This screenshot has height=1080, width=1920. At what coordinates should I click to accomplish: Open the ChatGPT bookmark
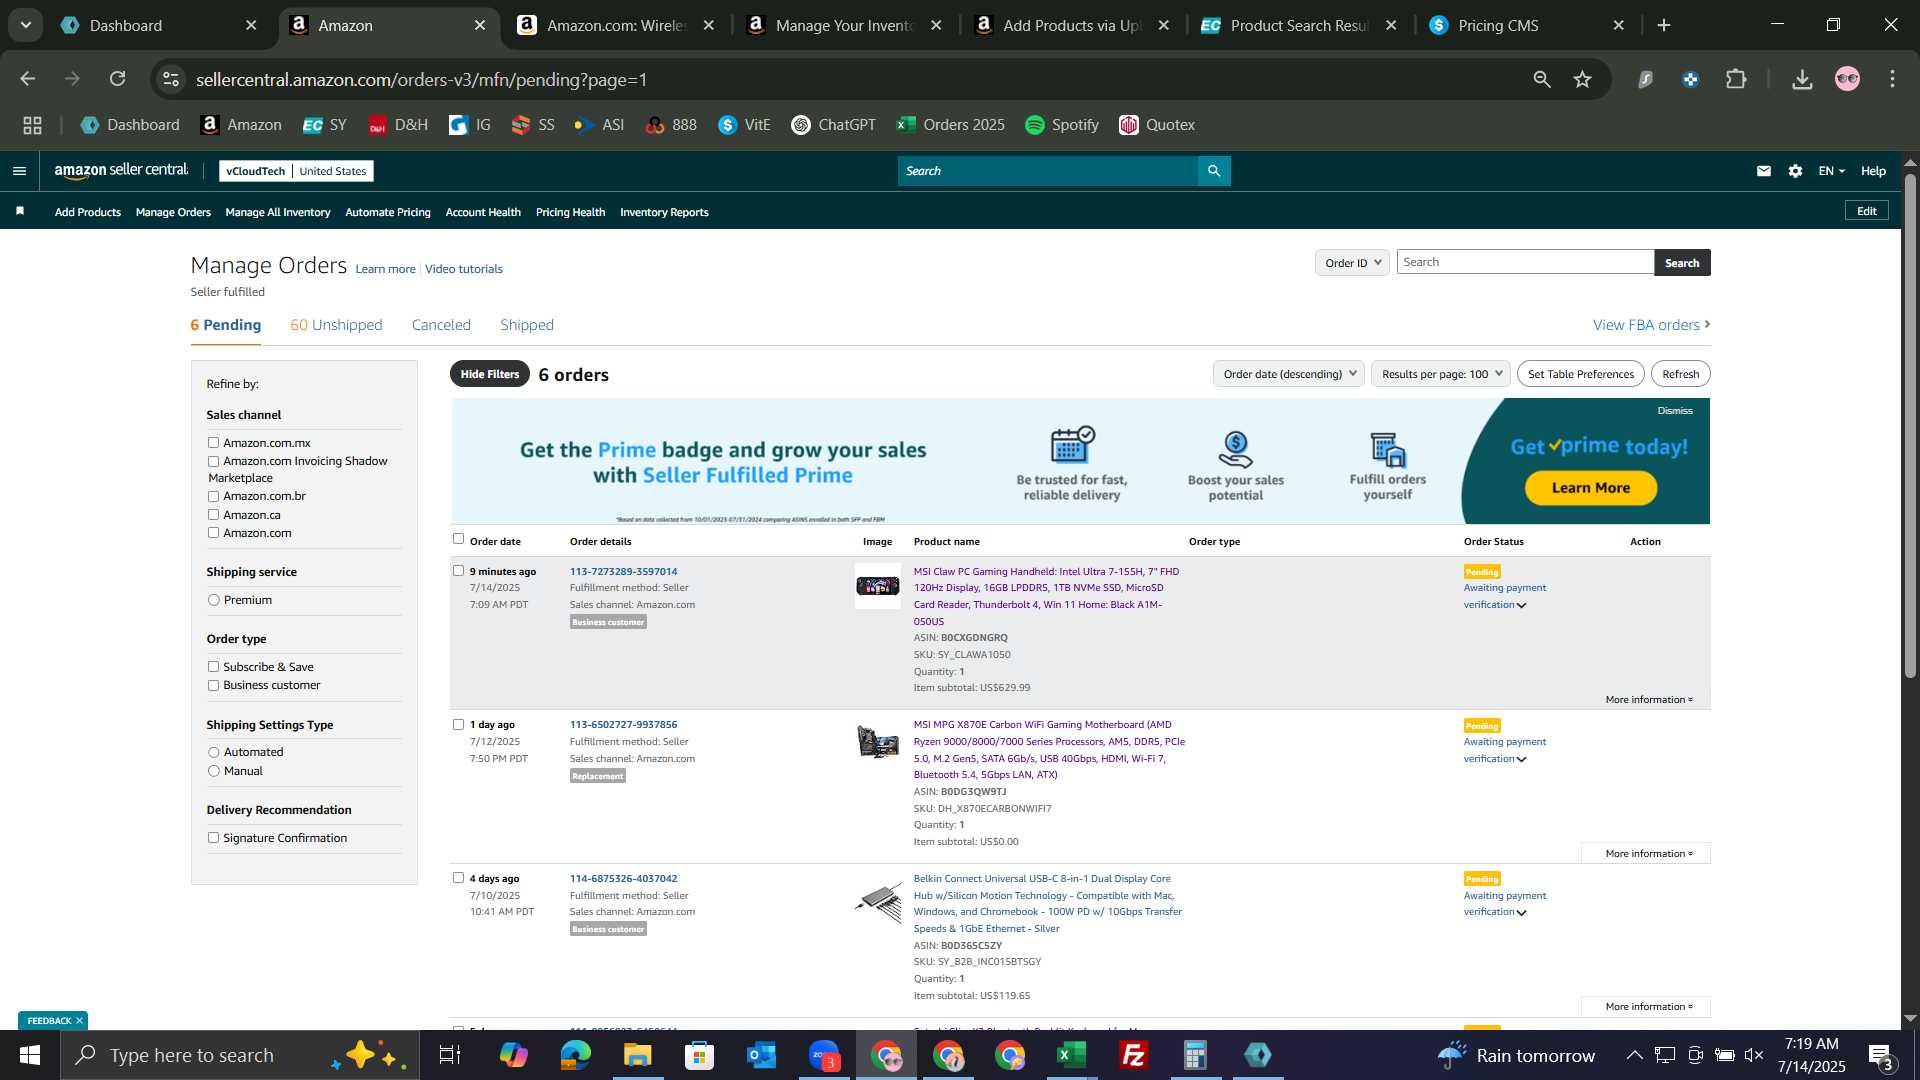point(833,125)
